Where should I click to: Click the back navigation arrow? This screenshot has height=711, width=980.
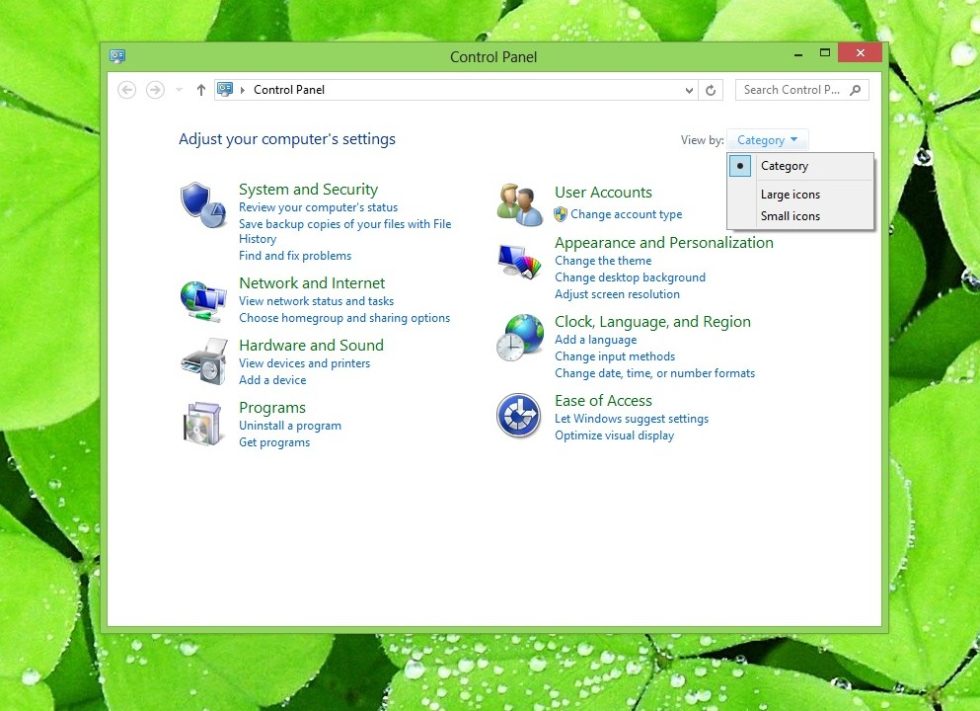tap(127, 90)
